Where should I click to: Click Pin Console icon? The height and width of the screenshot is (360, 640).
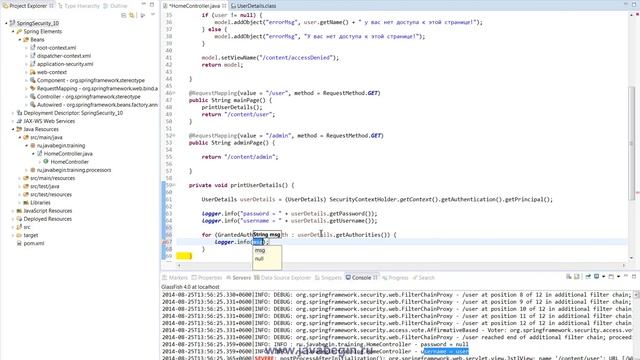[588, 277]
